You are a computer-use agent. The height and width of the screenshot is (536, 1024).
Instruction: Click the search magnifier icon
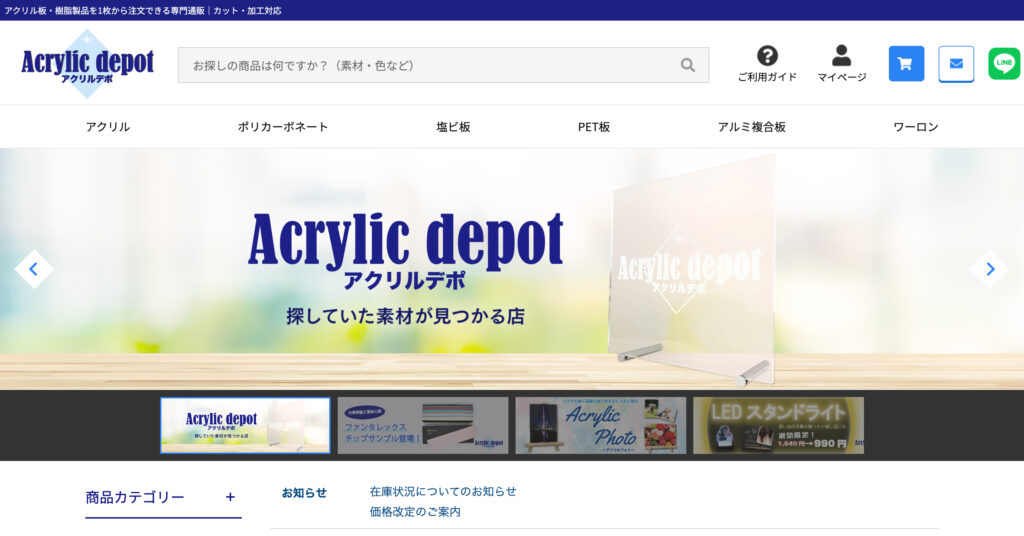(x=687, y=65)
